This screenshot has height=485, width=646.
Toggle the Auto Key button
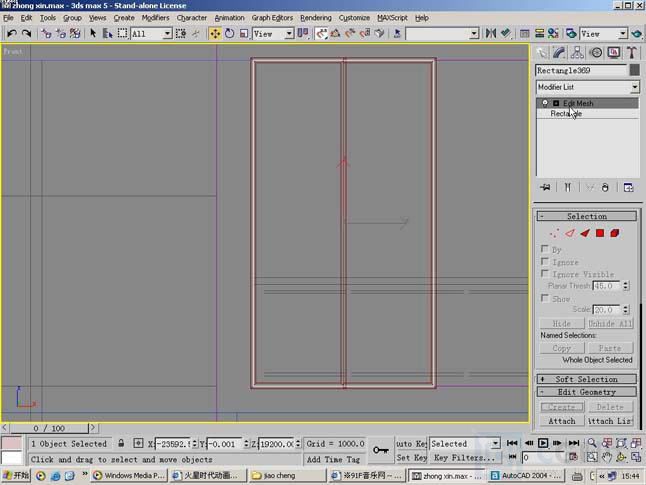pos(411,443)
